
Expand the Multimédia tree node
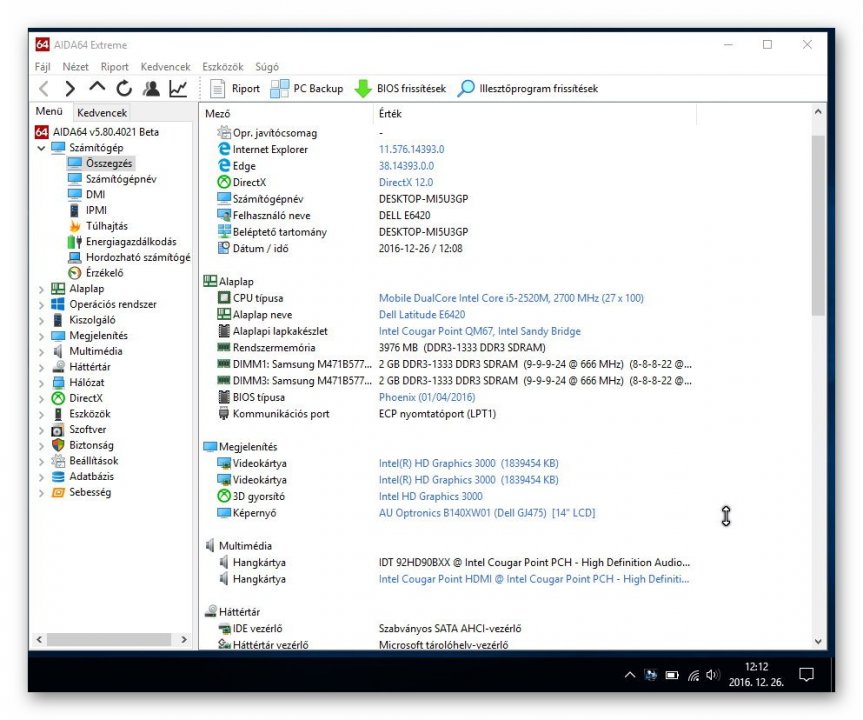41,351
